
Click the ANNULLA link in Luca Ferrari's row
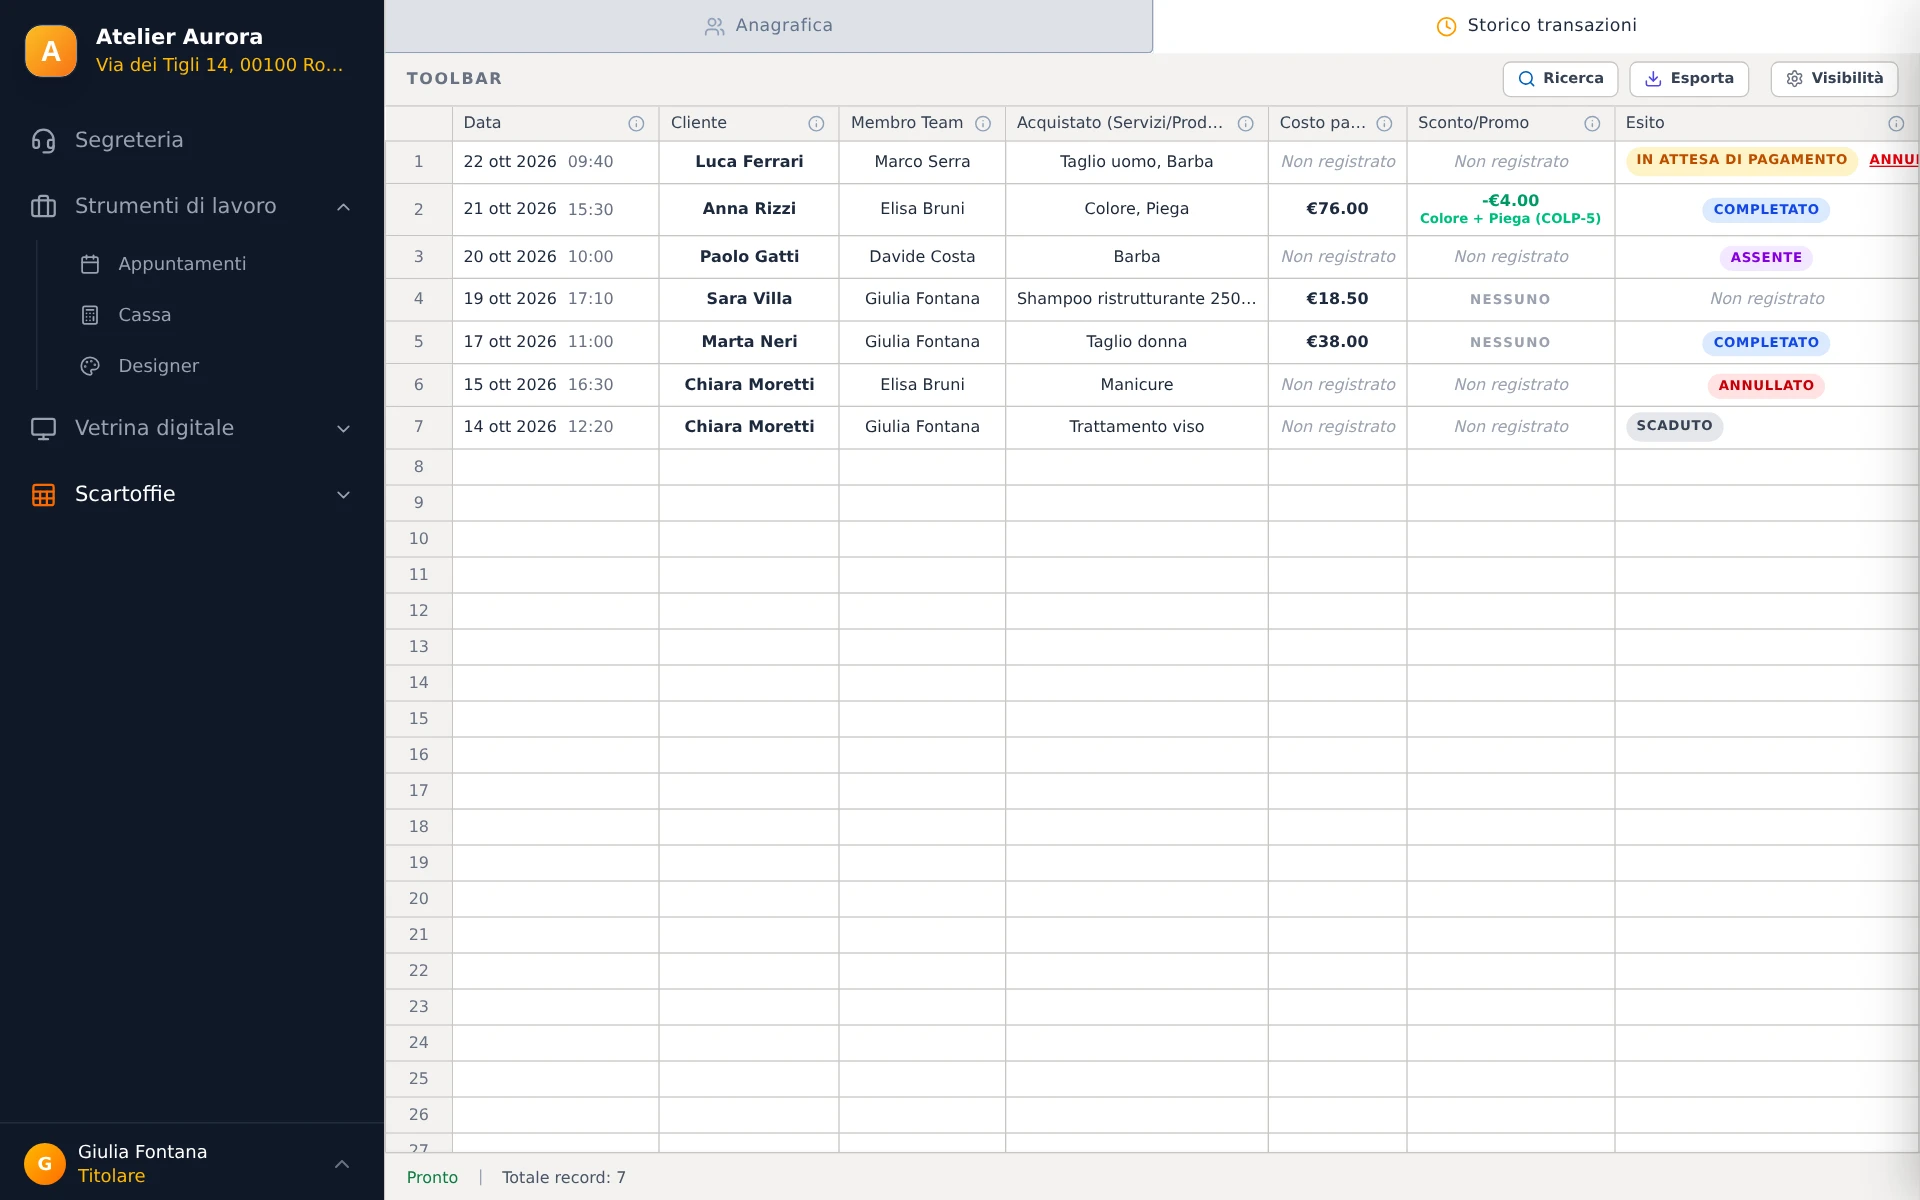click(x=1894, y=160)
